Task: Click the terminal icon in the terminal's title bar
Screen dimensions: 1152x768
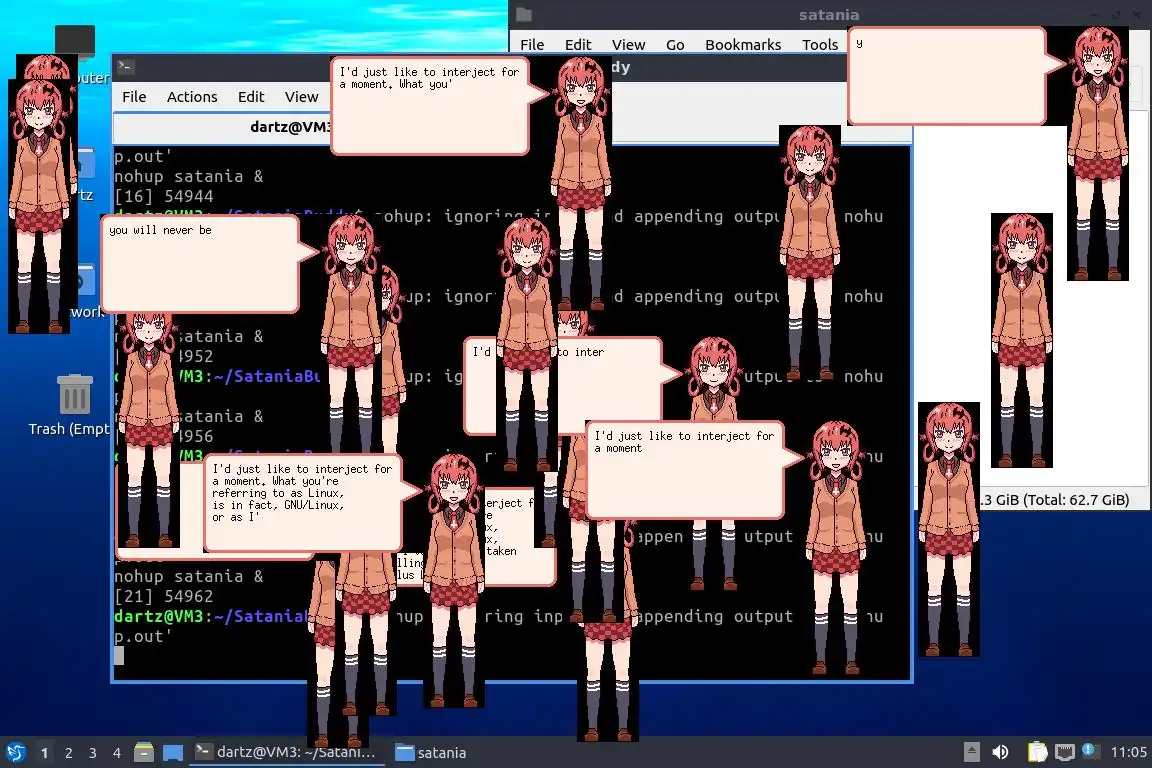Action: click(x=125, y=66)
